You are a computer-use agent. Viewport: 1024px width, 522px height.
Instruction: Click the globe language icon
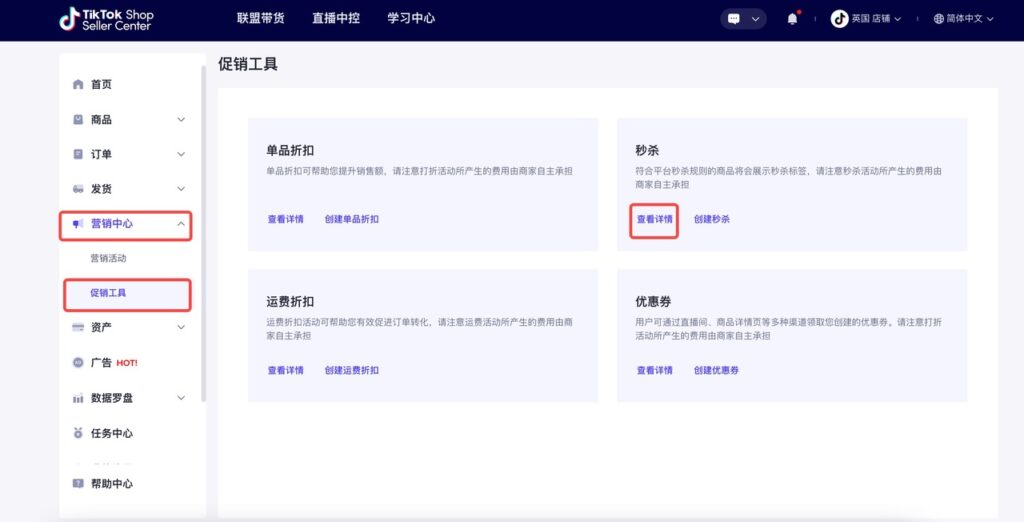point(938,19)
